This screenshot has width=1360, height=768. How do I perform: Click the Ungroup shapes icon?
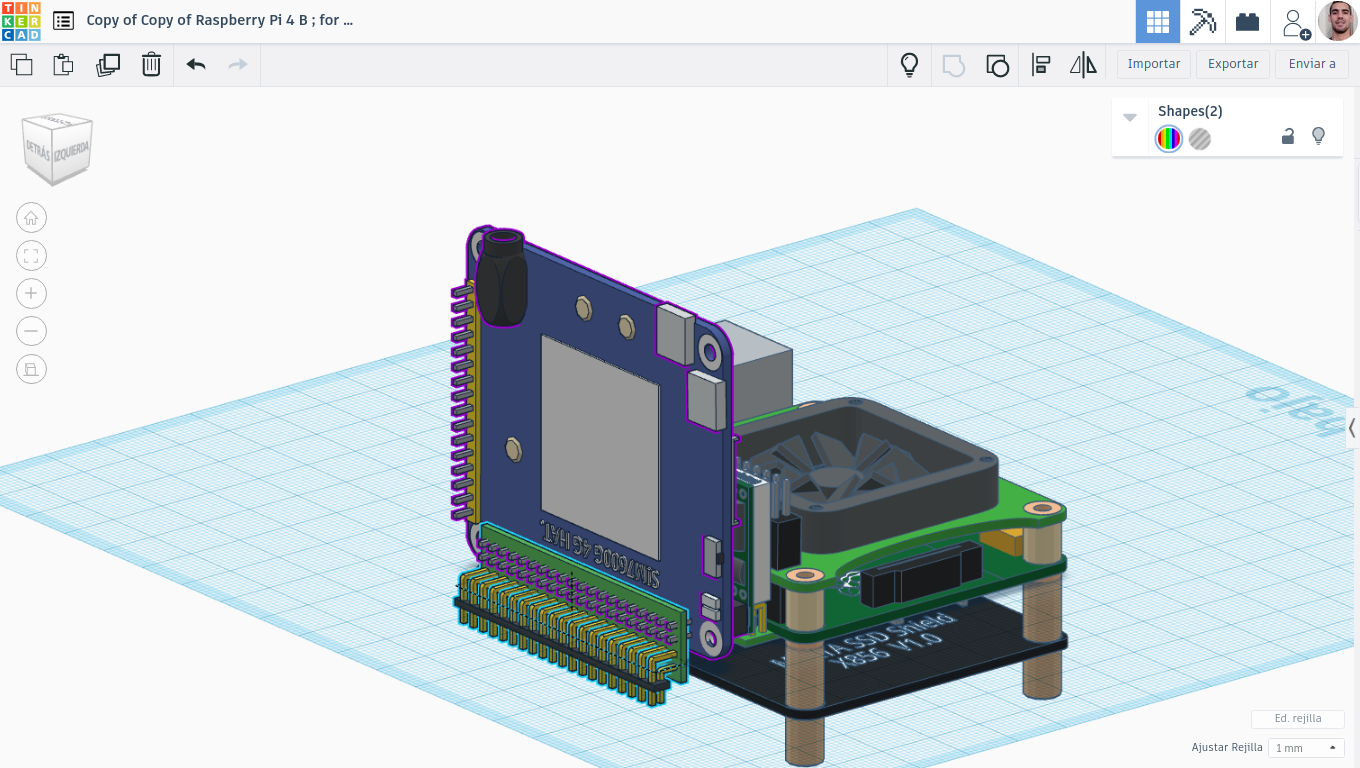pos(997,65)
